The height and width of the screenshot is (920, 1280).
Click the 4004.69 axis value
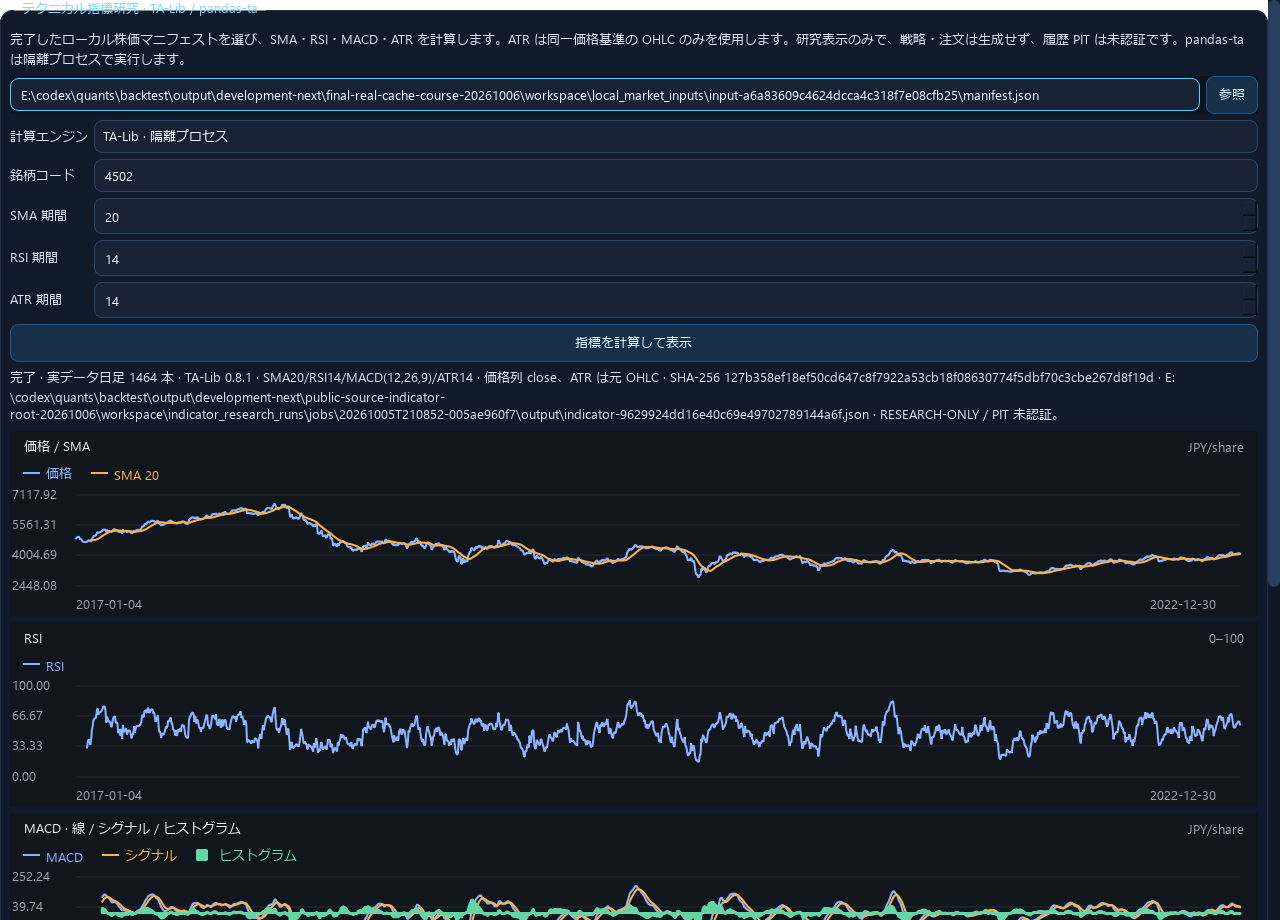(x=35, y=555)
